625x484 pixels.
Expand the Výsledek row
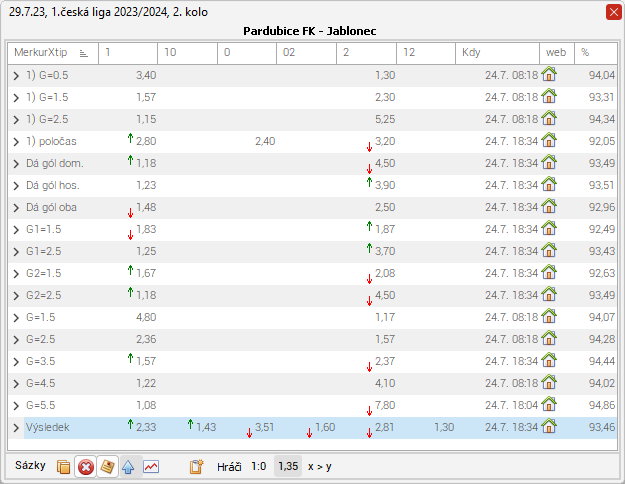point(16,428)
